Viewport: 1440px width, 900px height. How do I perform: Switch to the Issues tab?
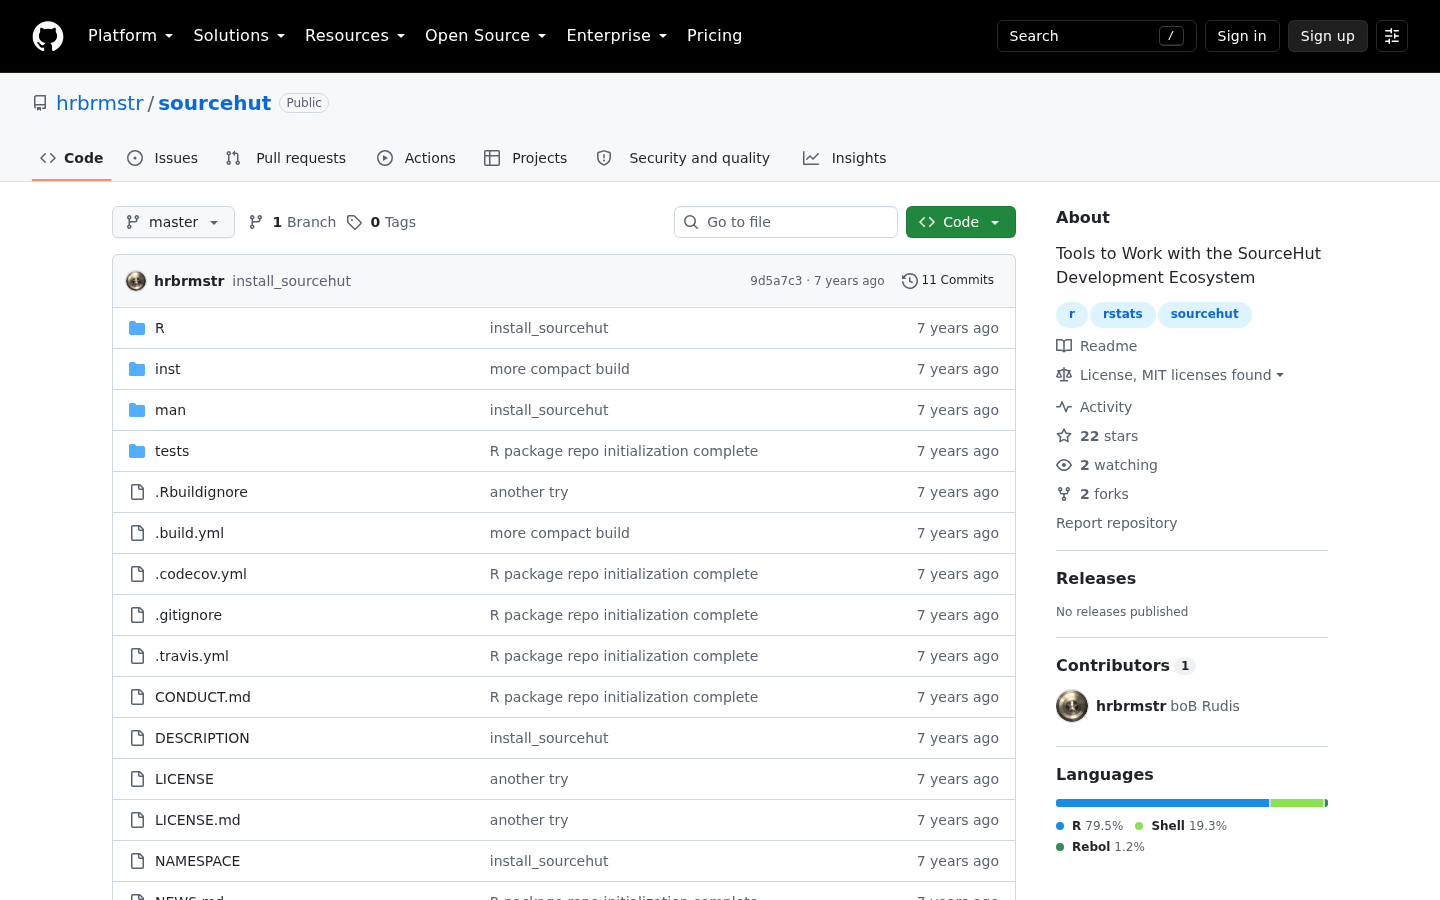[x=163, y=158]
